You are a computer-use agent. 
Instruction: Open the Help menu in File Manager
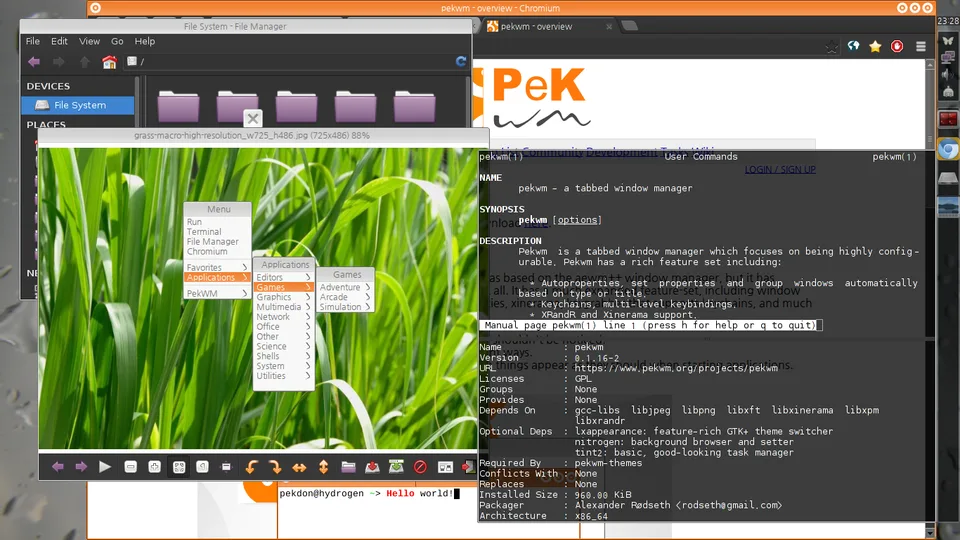pos(144,41)
